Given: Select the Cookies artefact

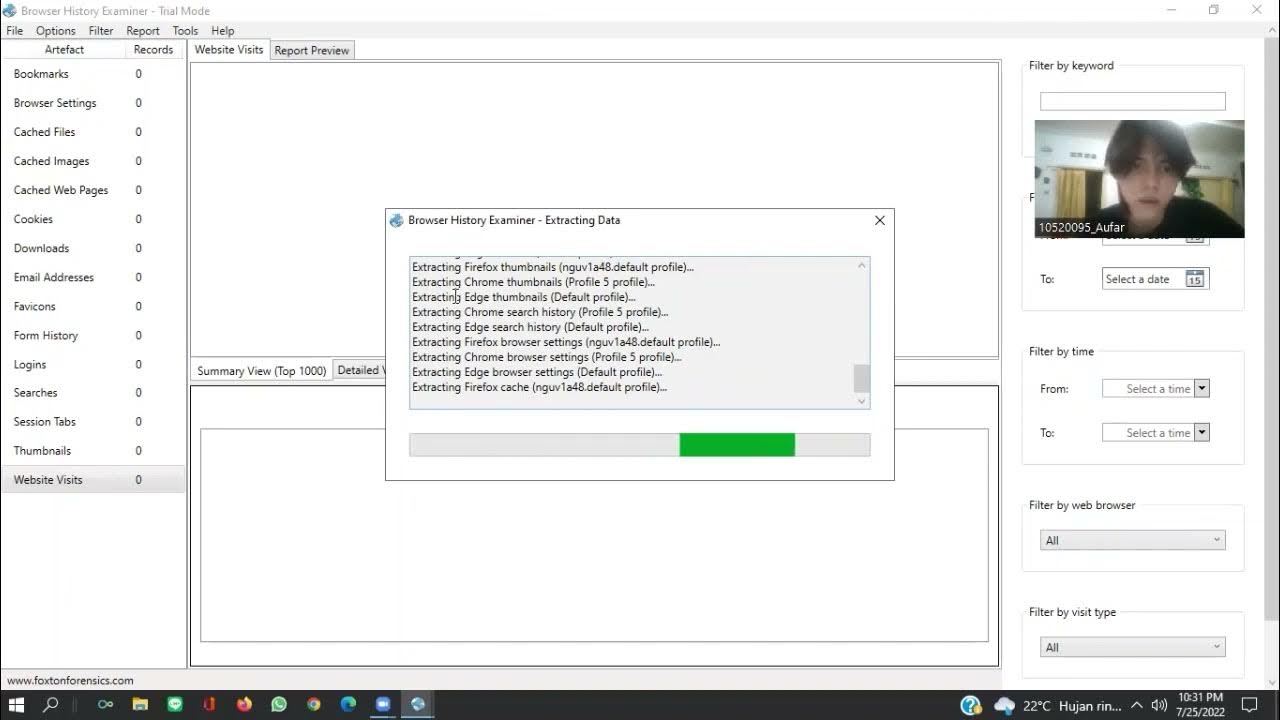Looking at the screenshot, I should coord(93,219).
